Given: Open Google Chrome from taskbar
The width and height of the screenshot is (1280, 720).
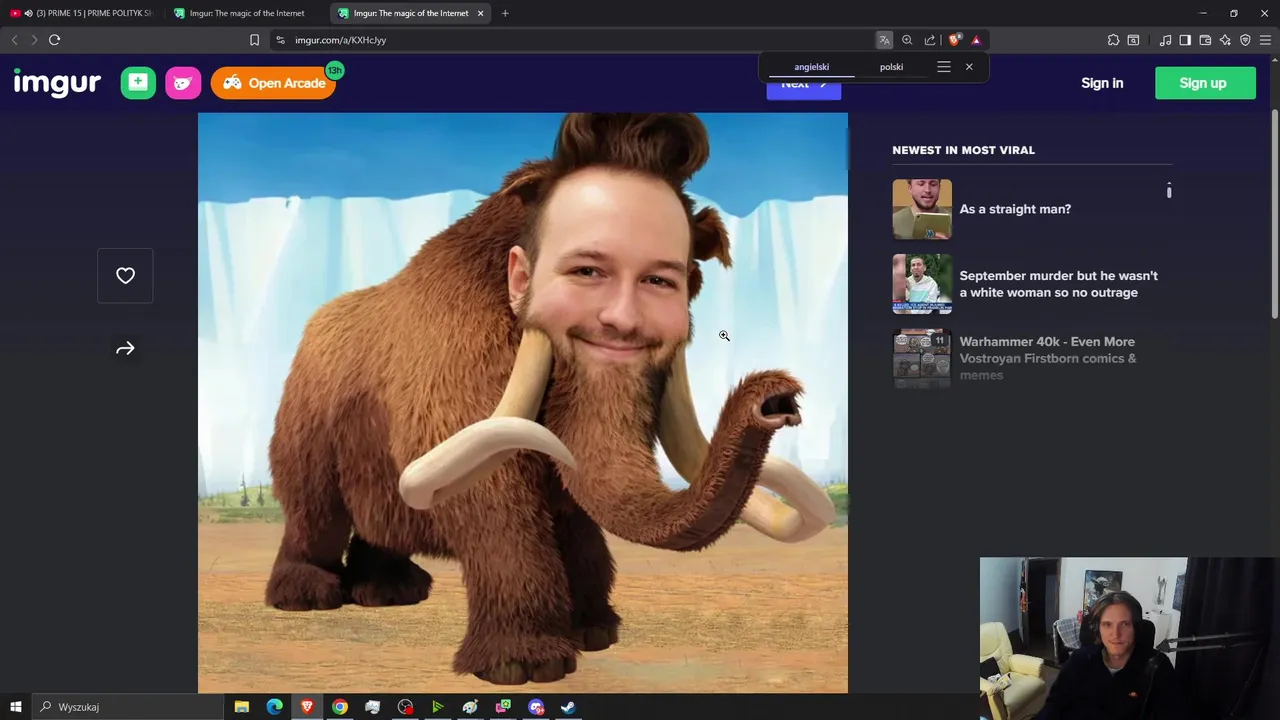Looking at the screenshot, I should click(x=340, y=707).
